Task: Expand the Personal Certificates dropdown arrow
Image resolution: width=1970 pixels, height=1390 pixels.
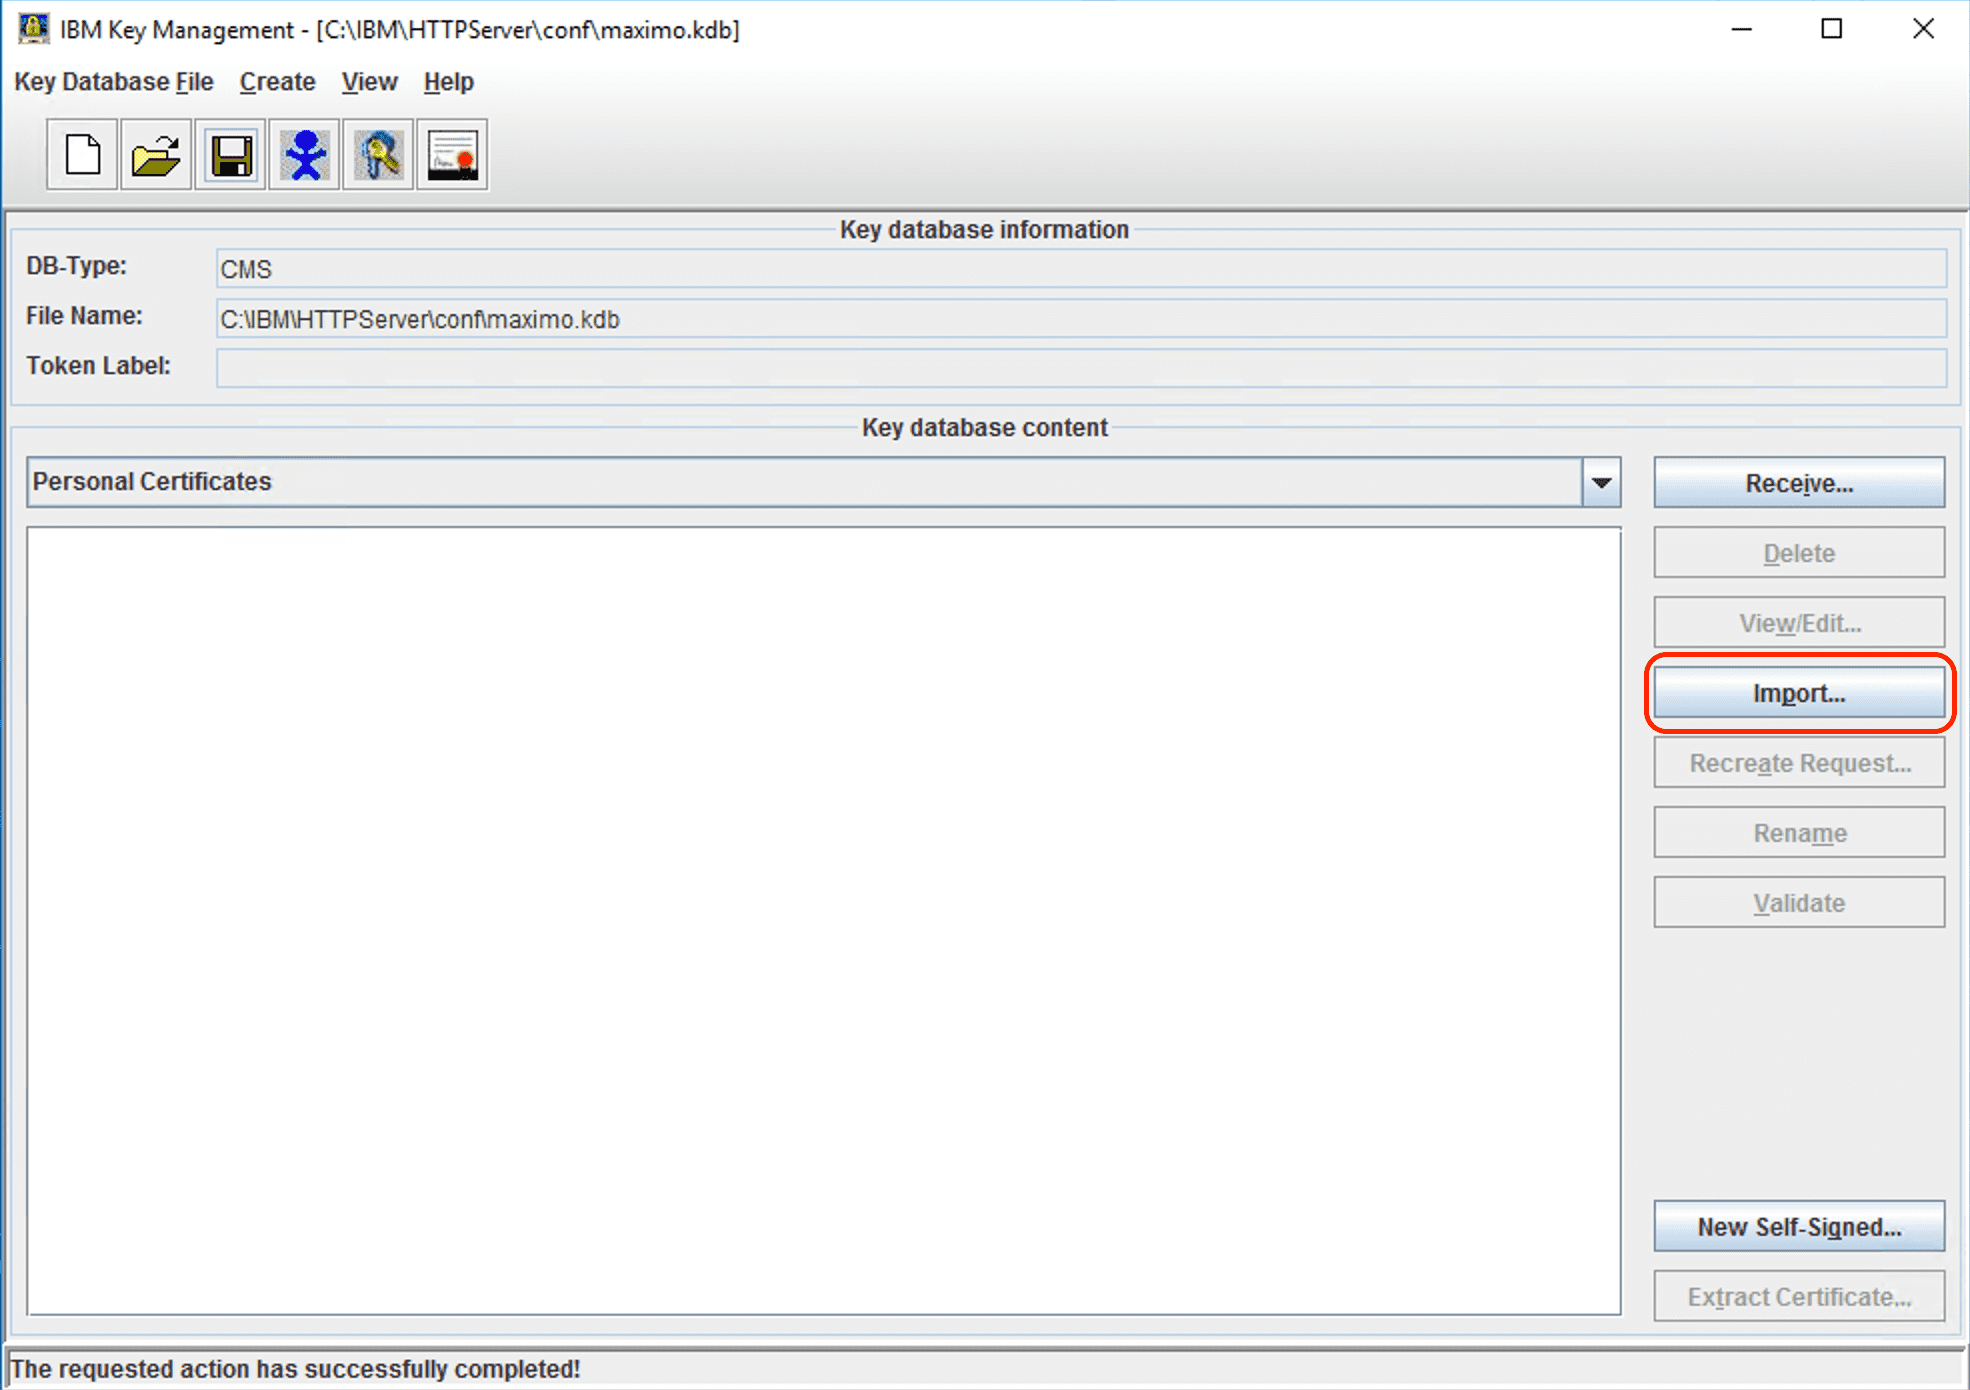Action: [1601, 482]
